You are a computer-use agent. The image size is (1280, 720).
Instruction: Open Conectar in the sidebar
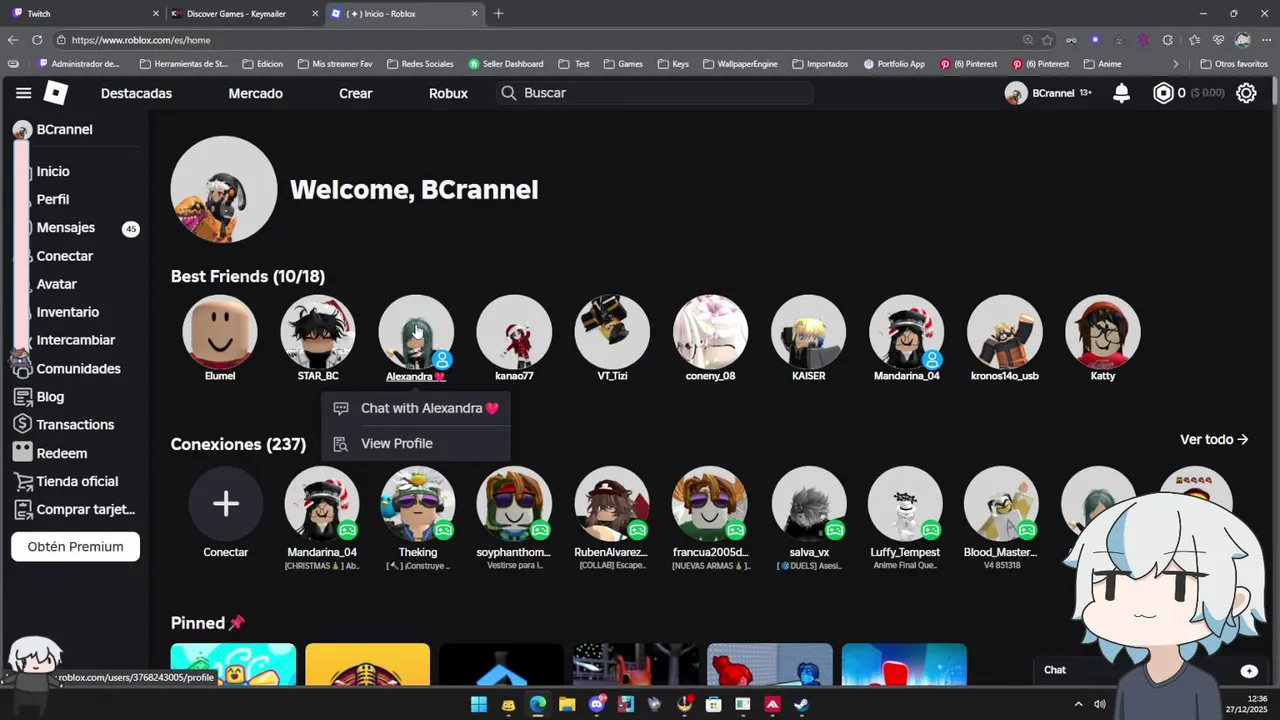coord(65,256)
